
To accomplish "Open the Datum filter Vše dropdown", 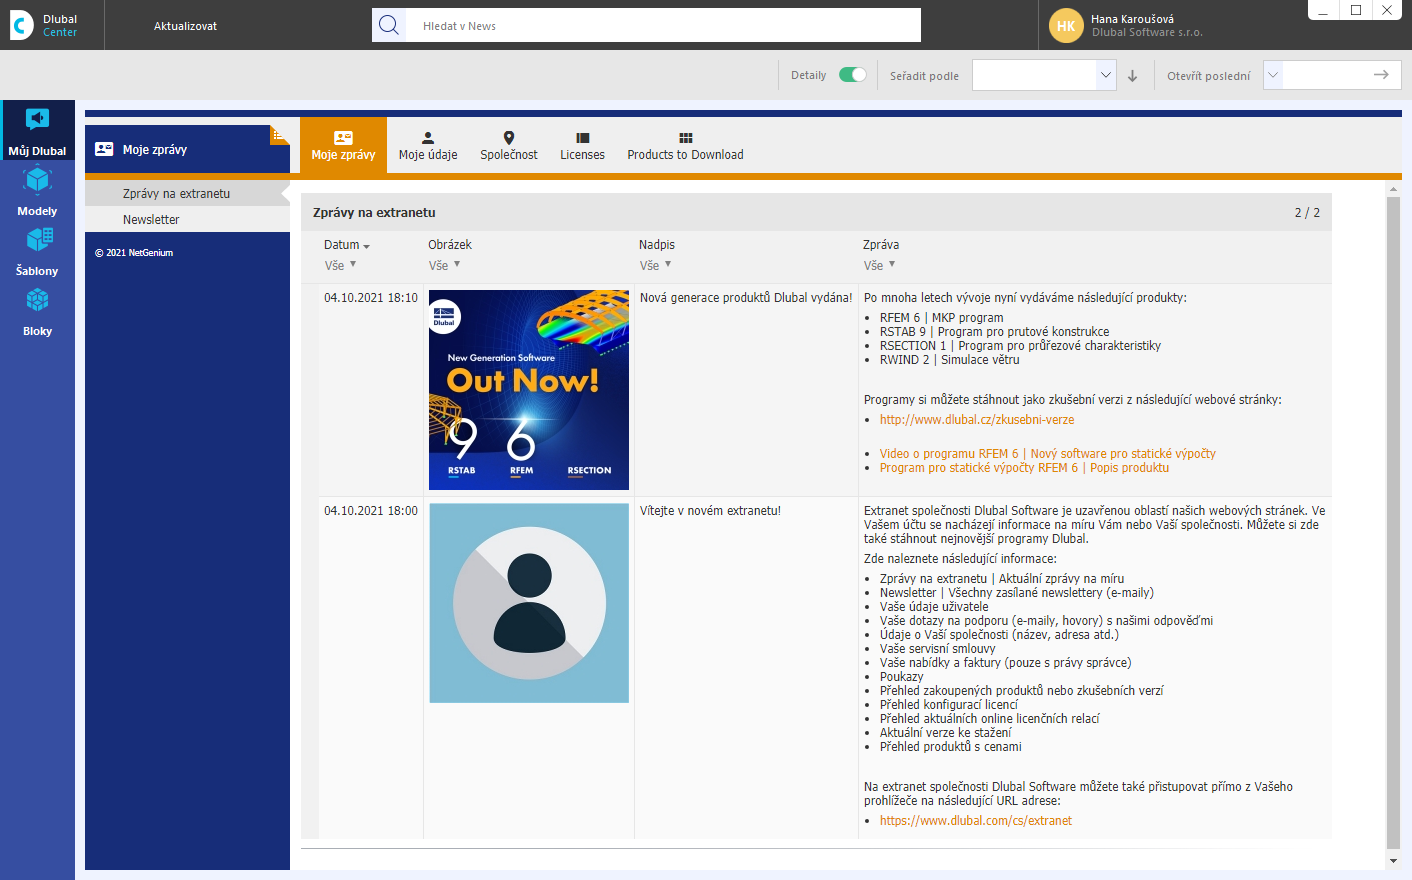I will [x=340, y=265].
